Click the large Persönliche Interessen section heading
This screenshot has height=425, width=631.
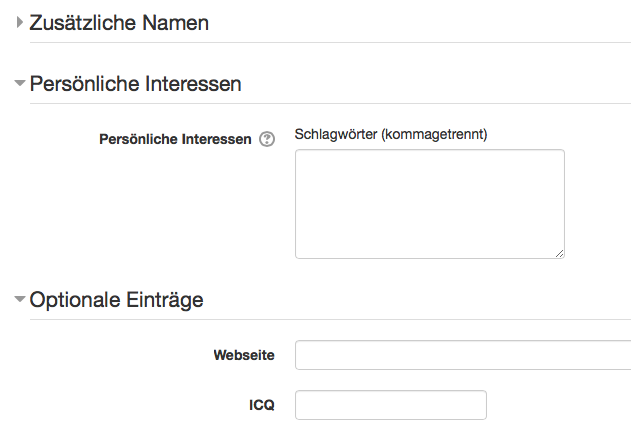(x=136, y=84)
